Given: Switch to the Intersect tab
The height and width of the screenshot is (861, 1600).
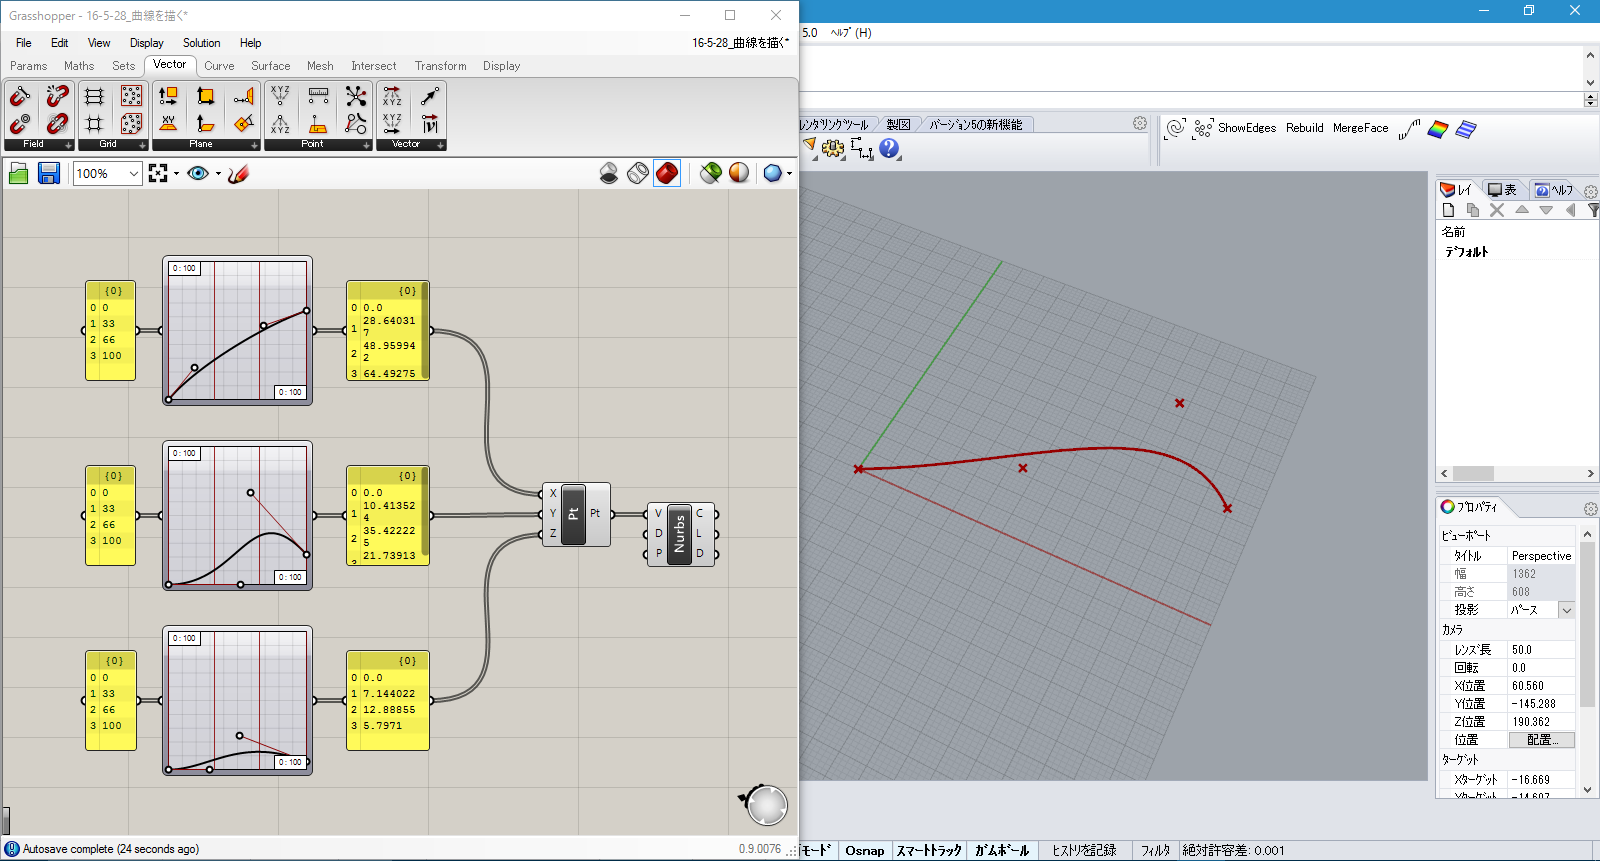Looking at the screenshot, I should (373, 66).
